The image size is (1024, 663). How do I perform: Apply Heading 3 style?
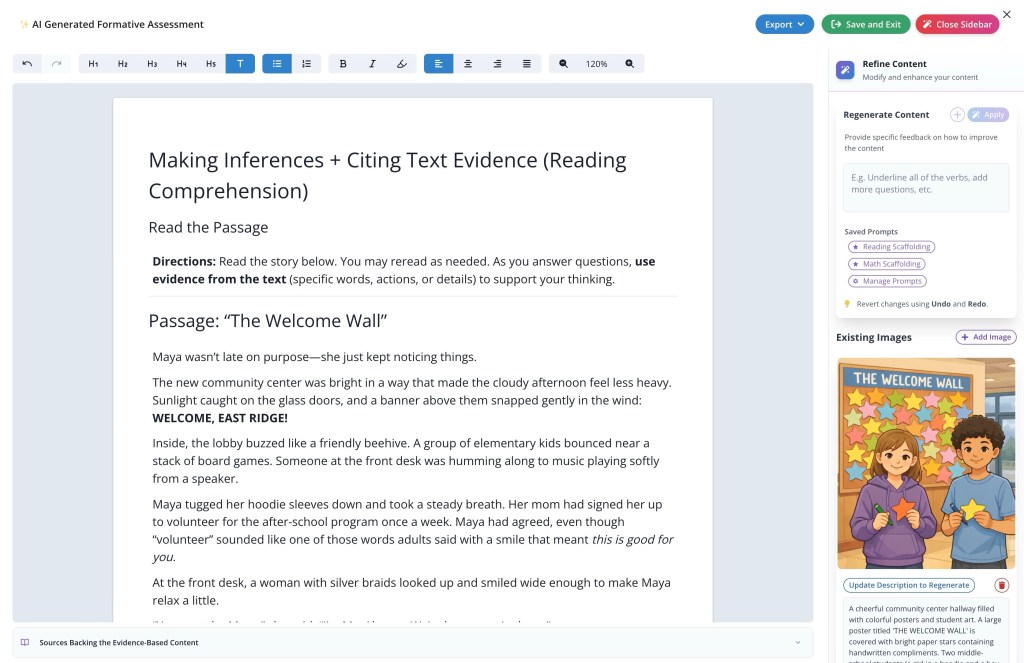coord(152,63)
